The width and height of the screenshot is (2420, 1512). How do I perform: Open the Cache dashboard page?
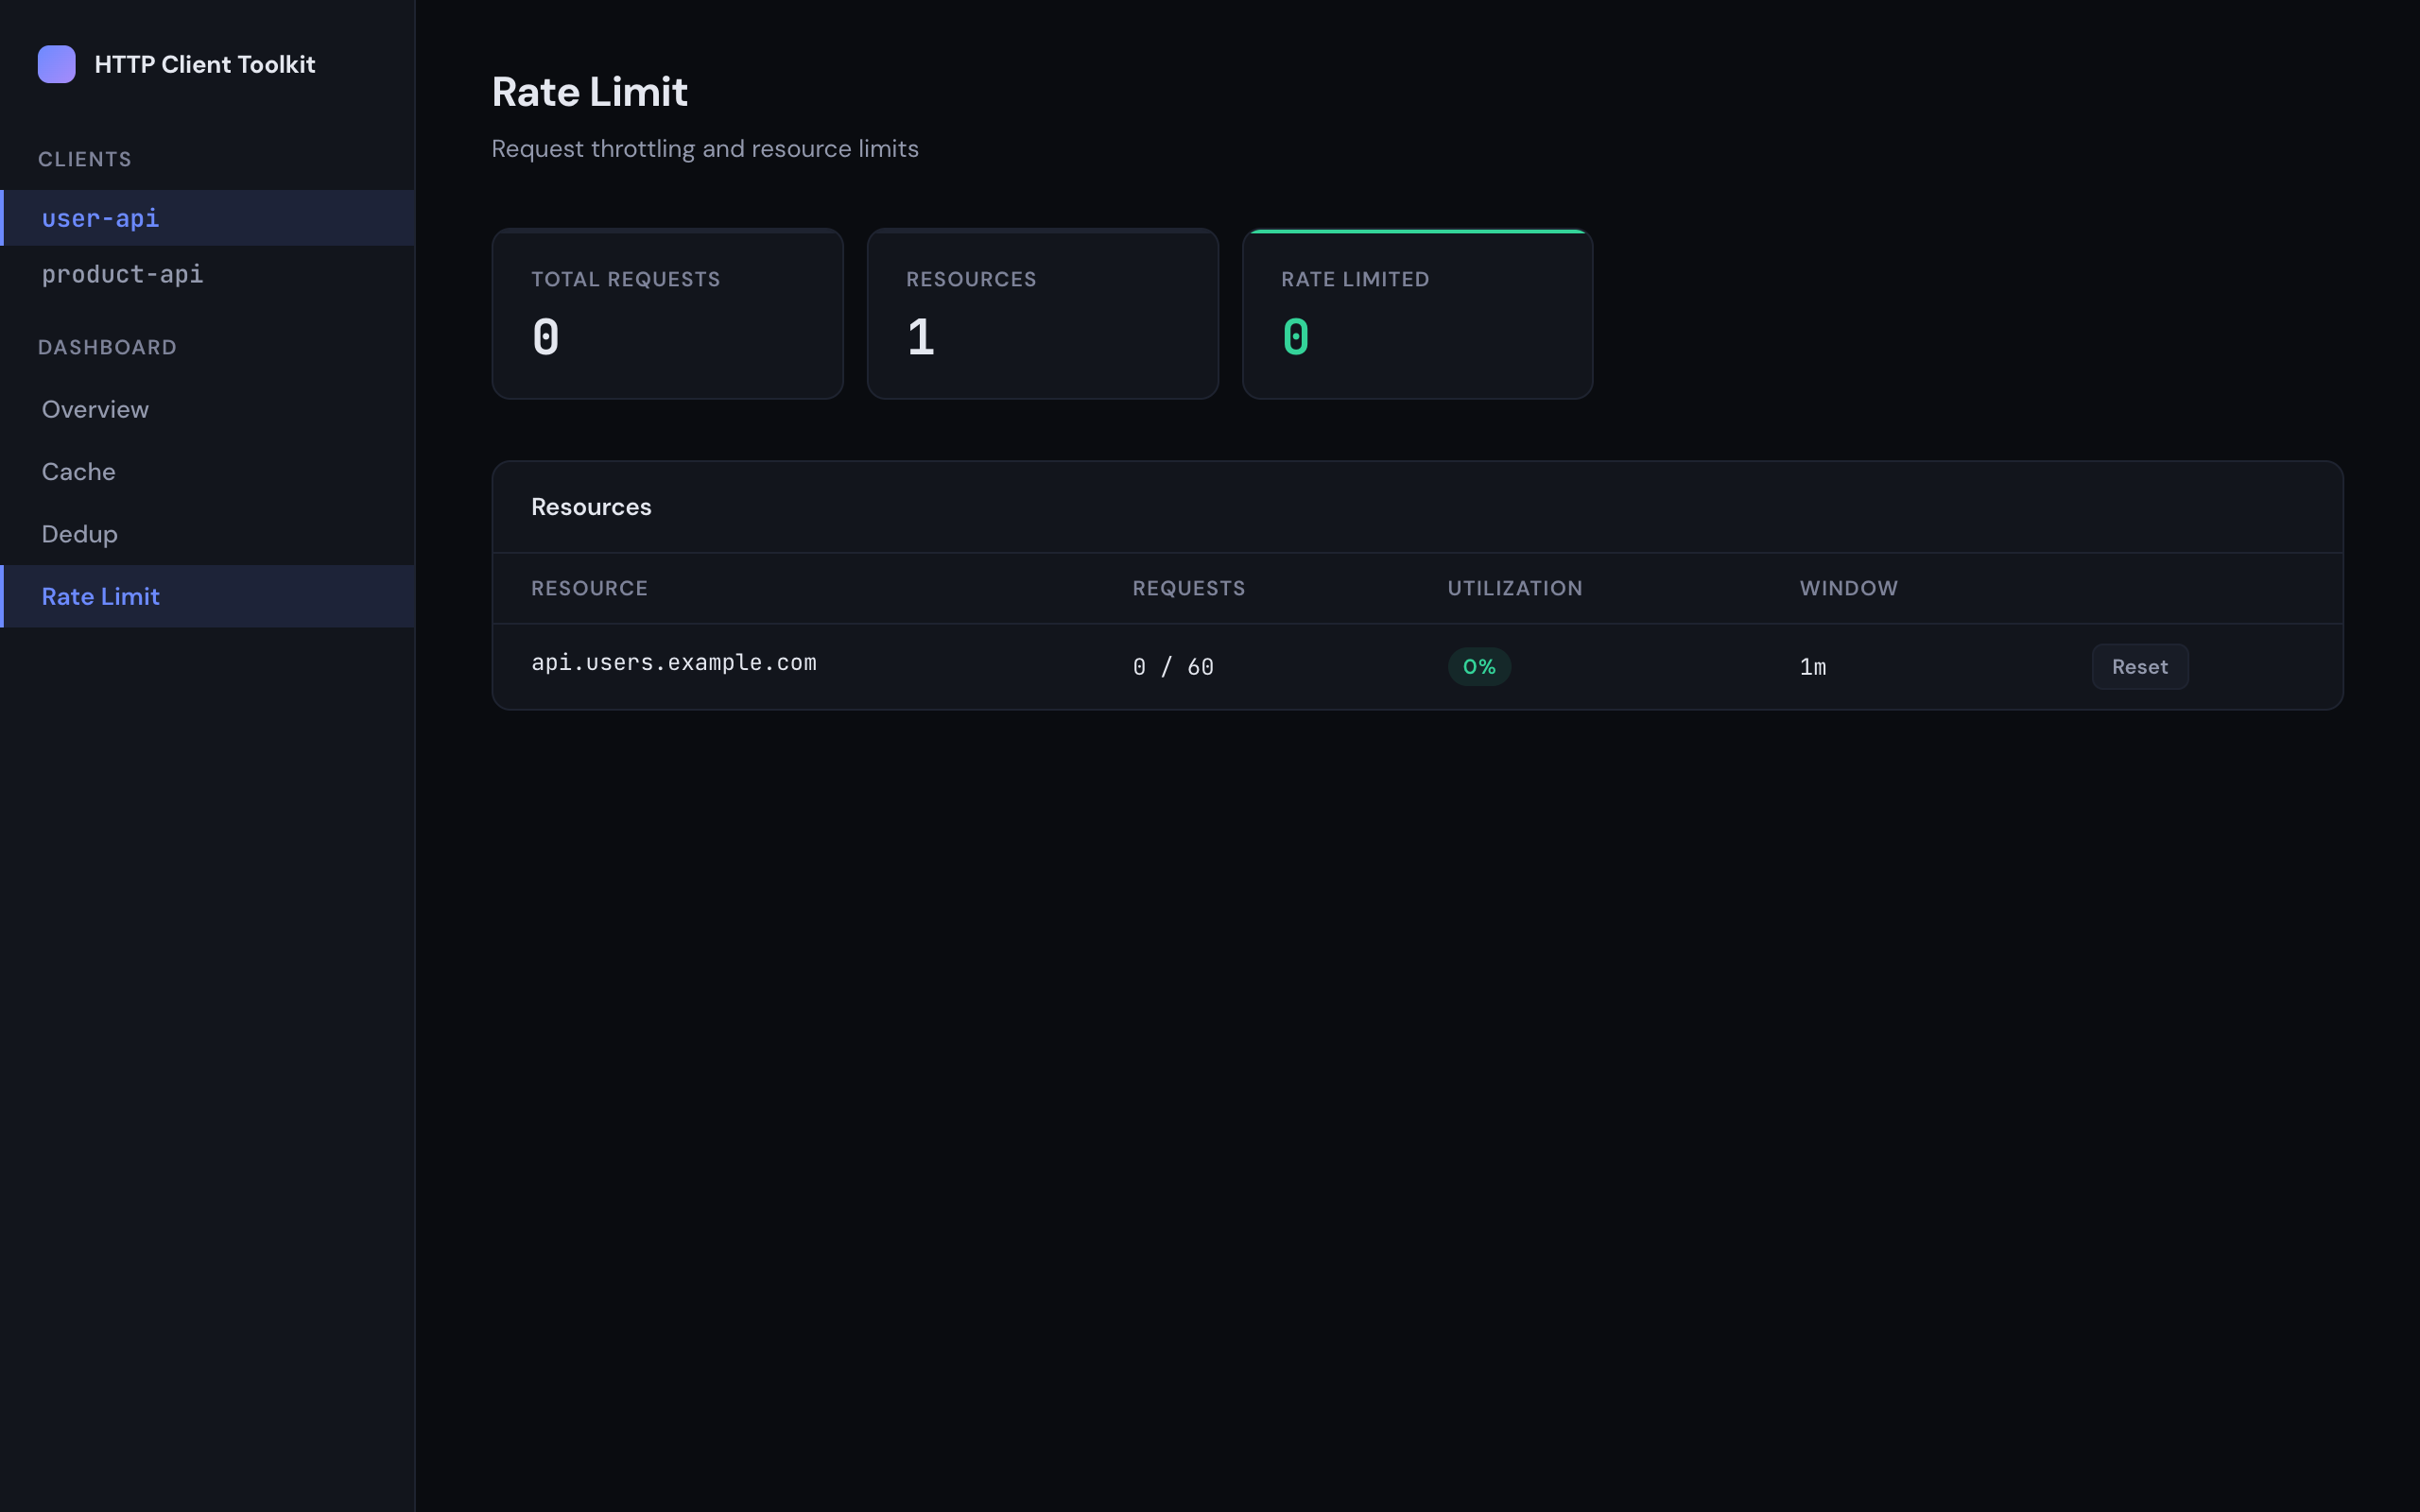tap(78, 471)
